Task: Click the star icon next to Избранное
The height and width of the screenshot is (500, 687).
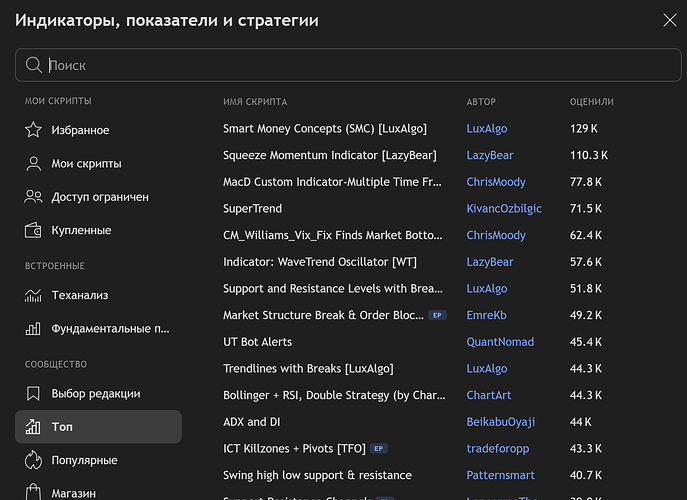Action: pos(33,130)
